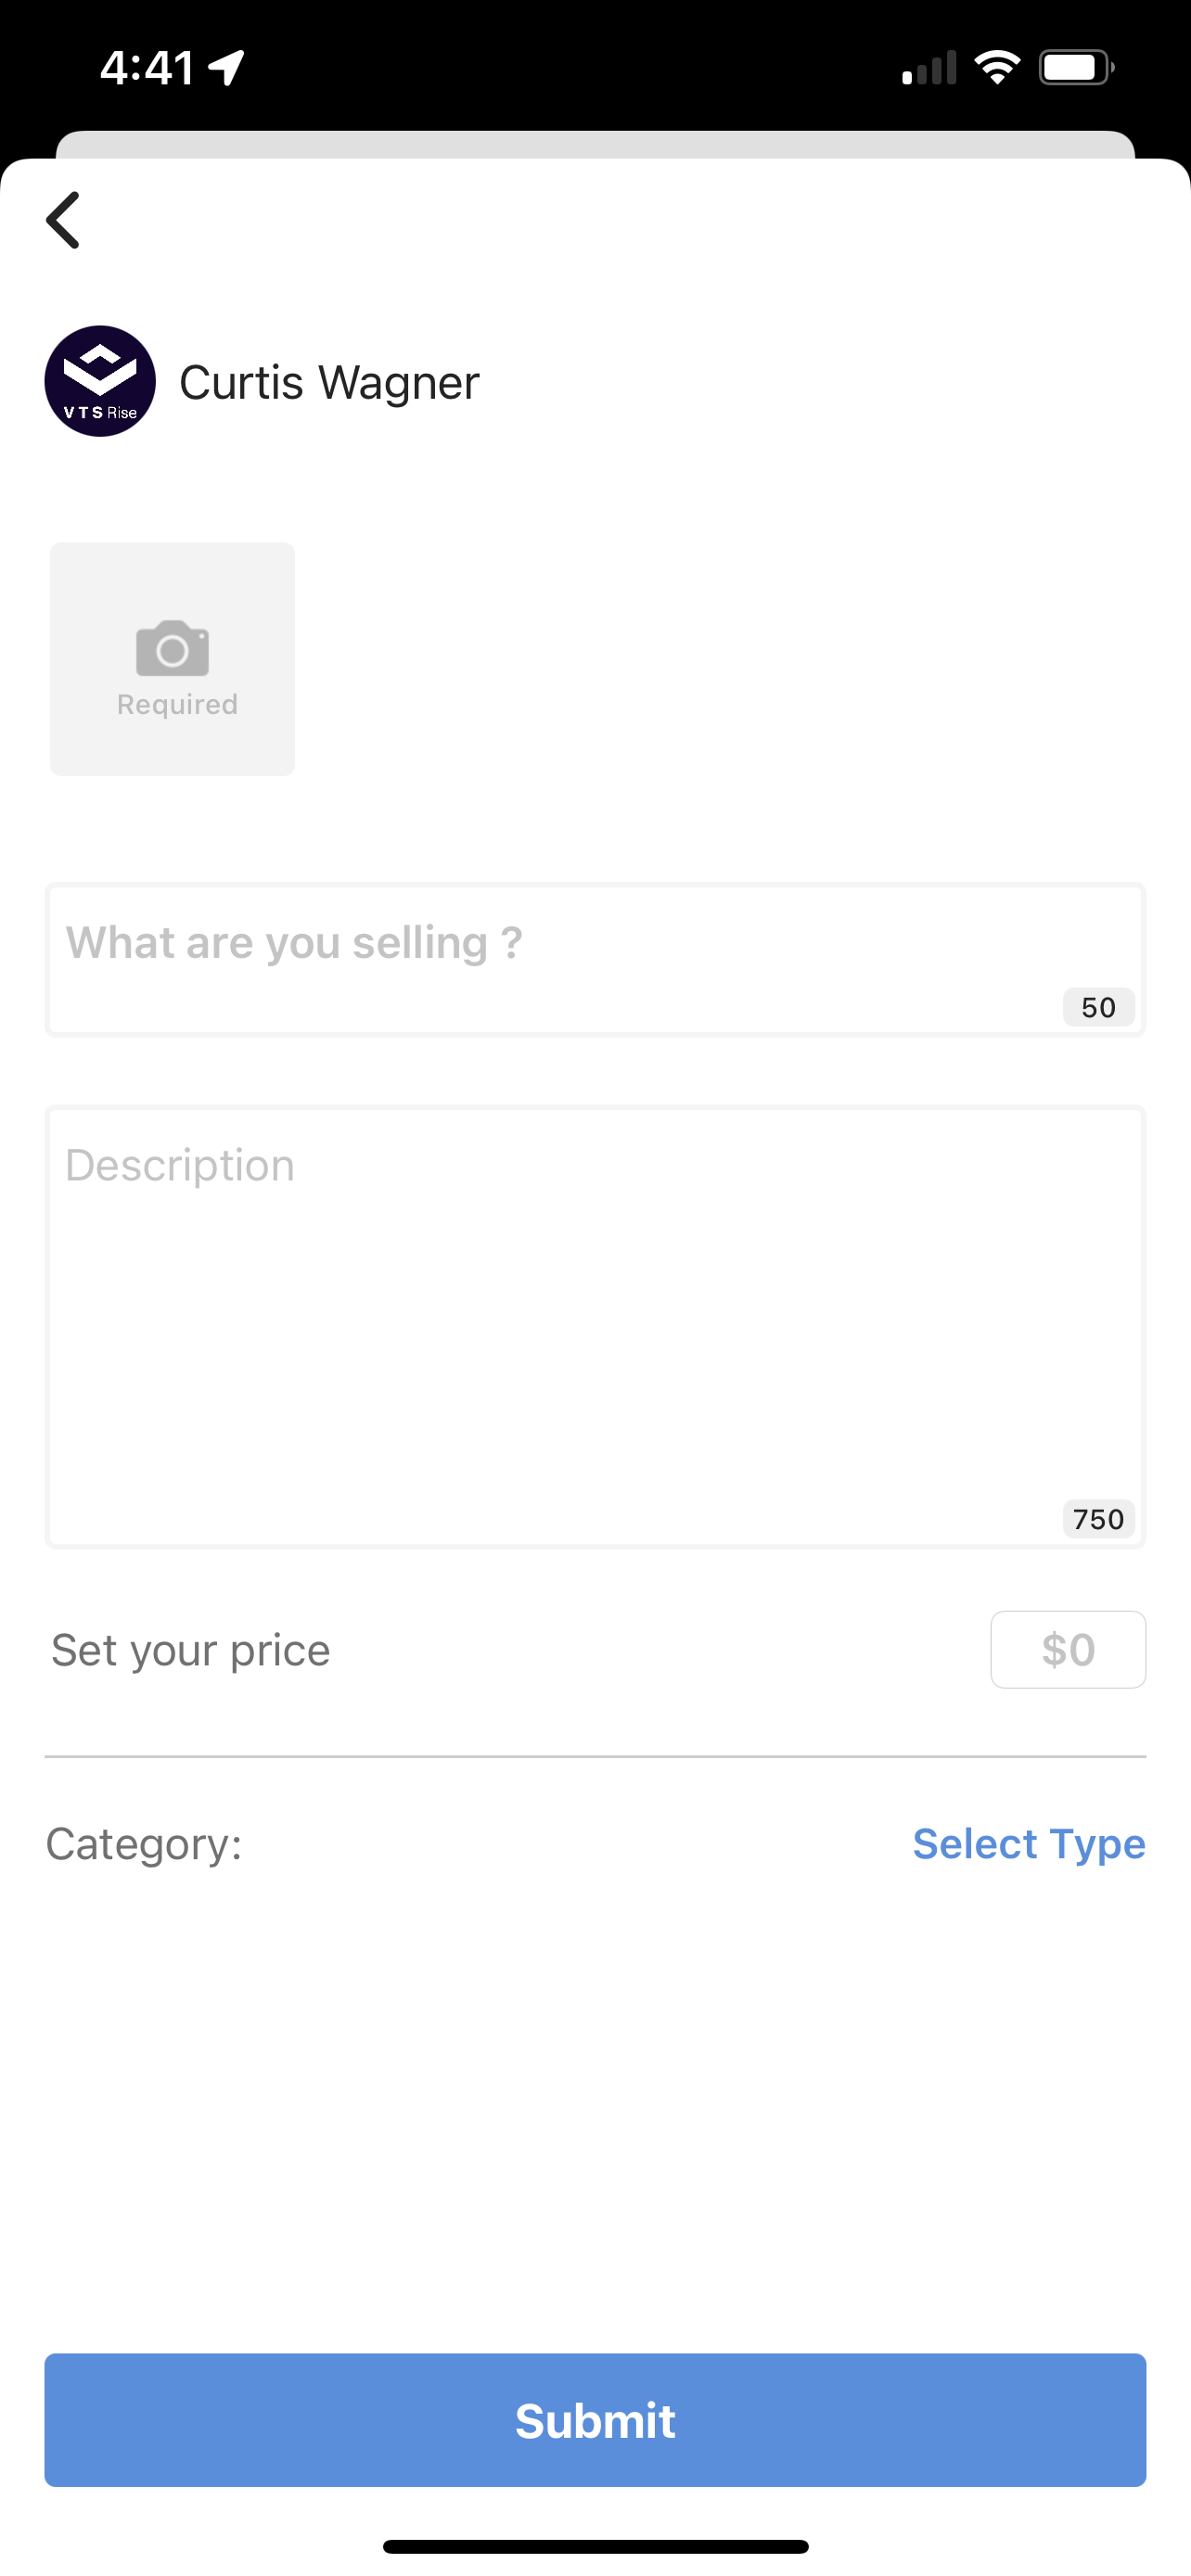Tap the home indicator bar at bottom
Image resolution: width=1191 pixels, height=2576 pixels.
click(595, 2546)
